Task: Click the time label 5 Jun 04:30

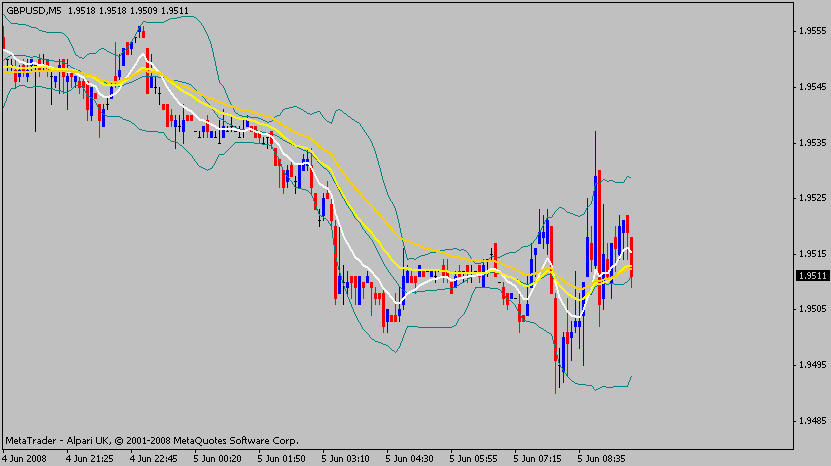Action: [409, 459]
